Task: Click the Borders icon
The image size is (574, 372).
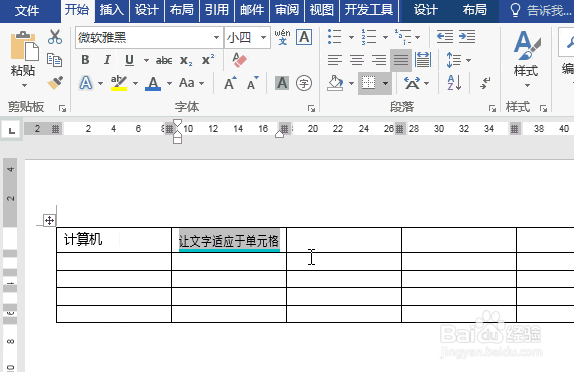Action: click(369, 83)
